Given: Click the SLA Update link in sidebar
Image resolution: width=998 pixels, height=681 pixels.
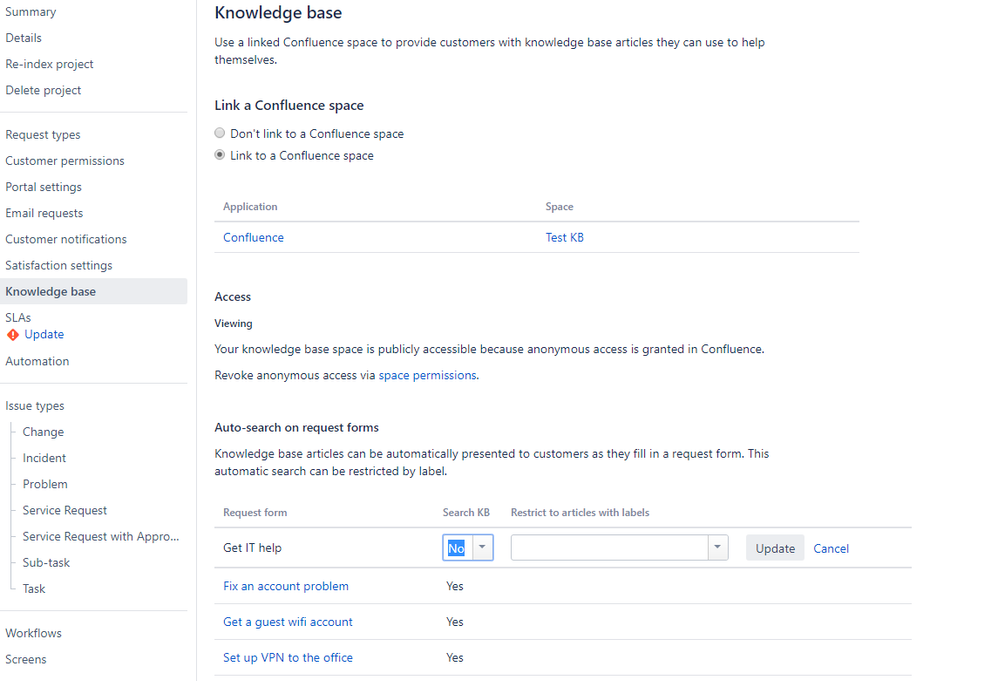Looking at the screenshot, I should [x=44, y=335].
